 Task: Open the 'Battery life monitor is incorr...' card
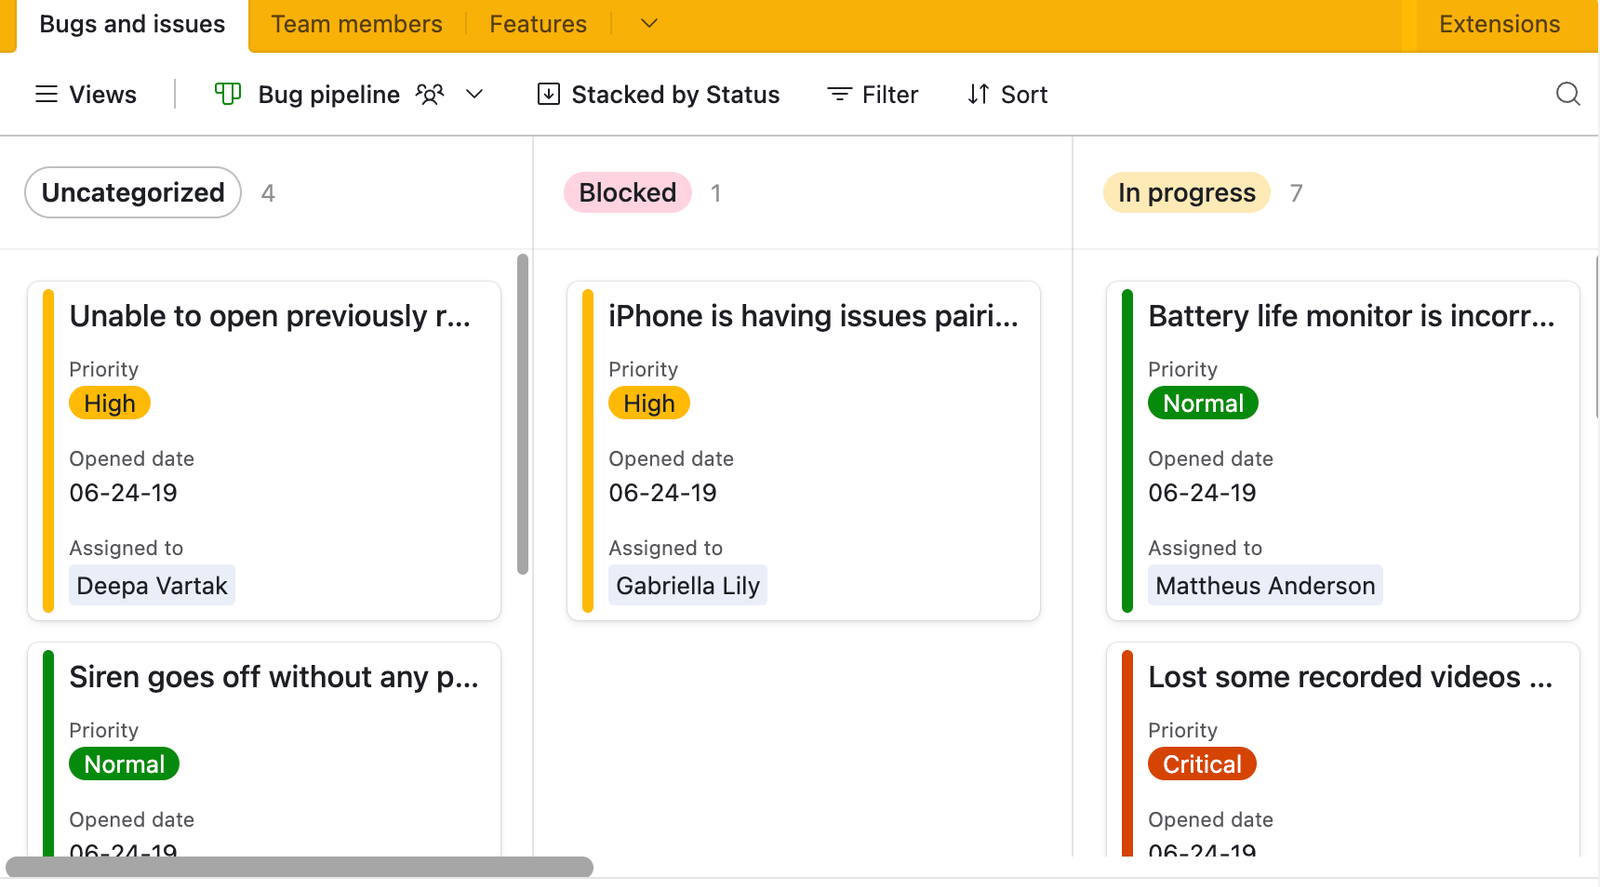[1343, 450]
